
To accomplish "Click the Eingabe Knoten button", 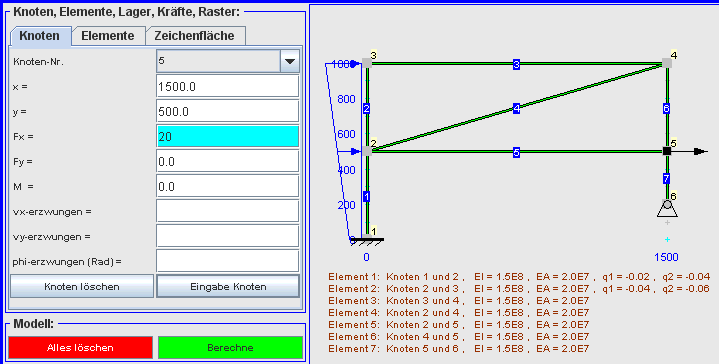I will click(228, 287).
